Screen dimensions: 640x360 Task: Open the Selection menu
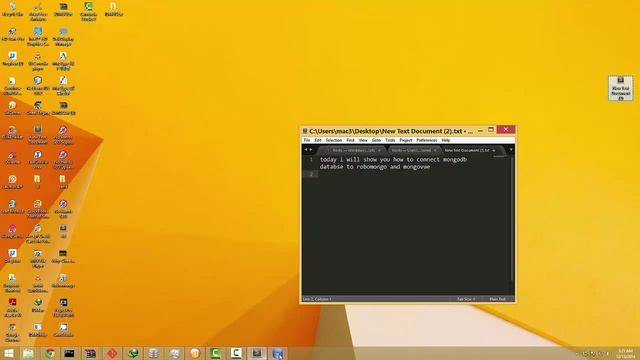click(x=333, y=140)
